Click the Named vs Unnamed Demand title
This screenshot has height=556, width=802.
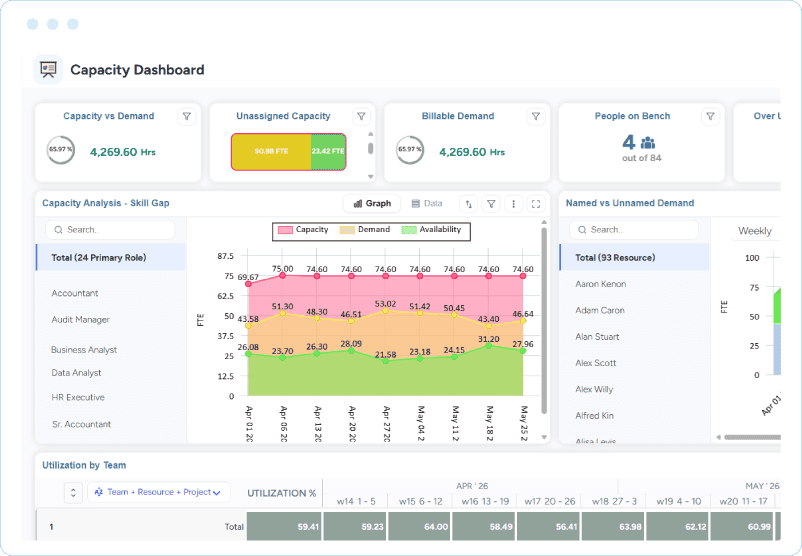point(630,203)
